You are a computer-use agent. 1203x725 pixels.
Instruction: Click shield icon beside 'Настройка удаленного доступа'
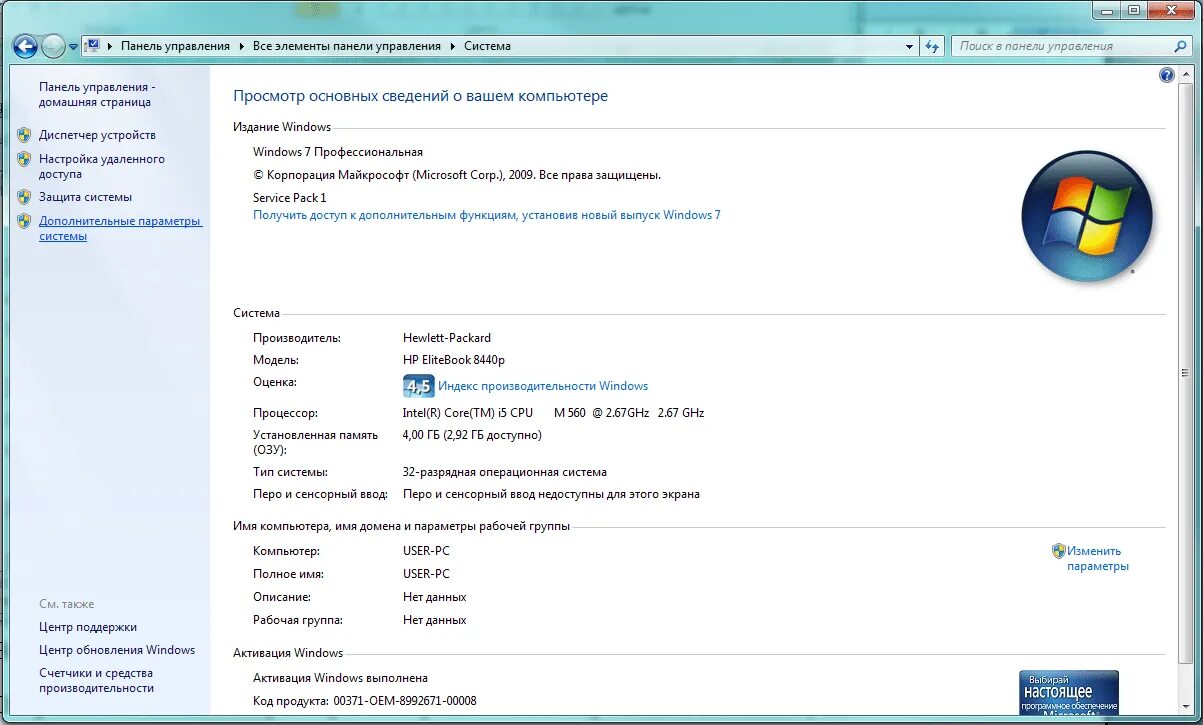[24, 159]
